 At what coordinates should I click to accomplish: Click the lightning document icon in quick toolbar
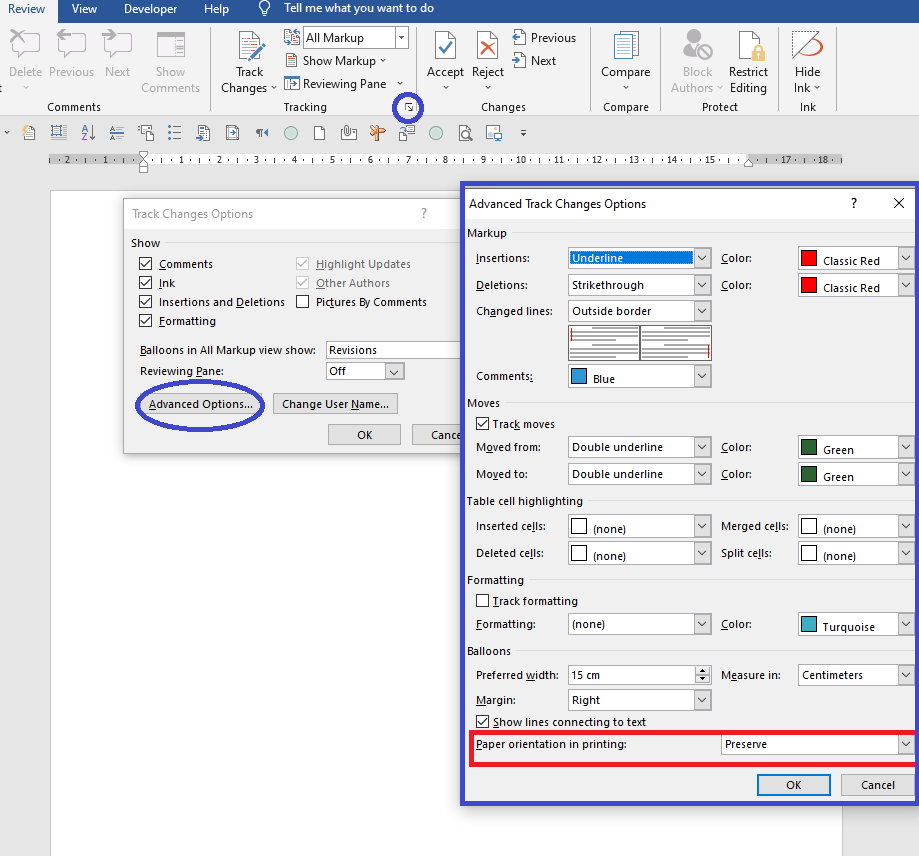click(29, 133)
